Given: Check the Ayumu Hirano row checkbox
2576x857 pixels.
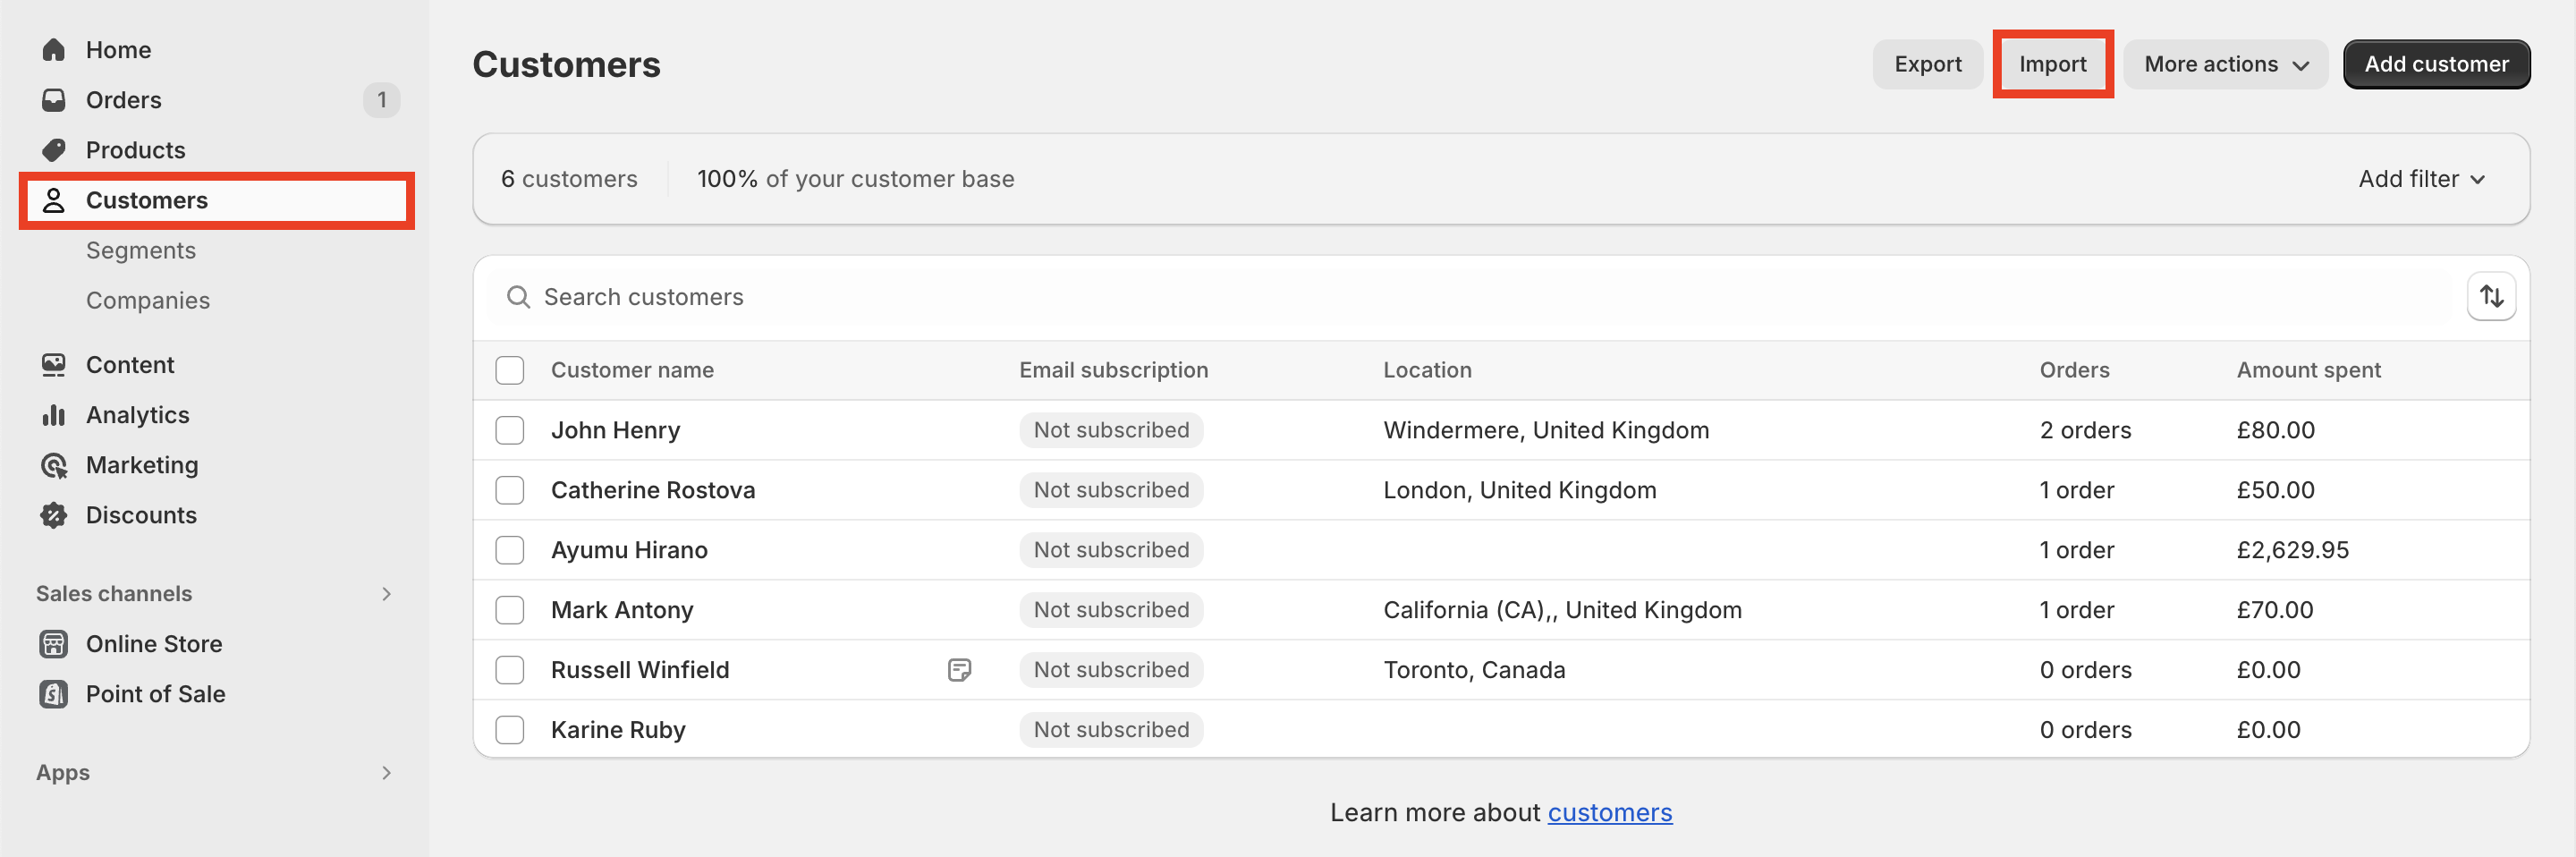Looking at the screenshot, I should pos(510,550).
